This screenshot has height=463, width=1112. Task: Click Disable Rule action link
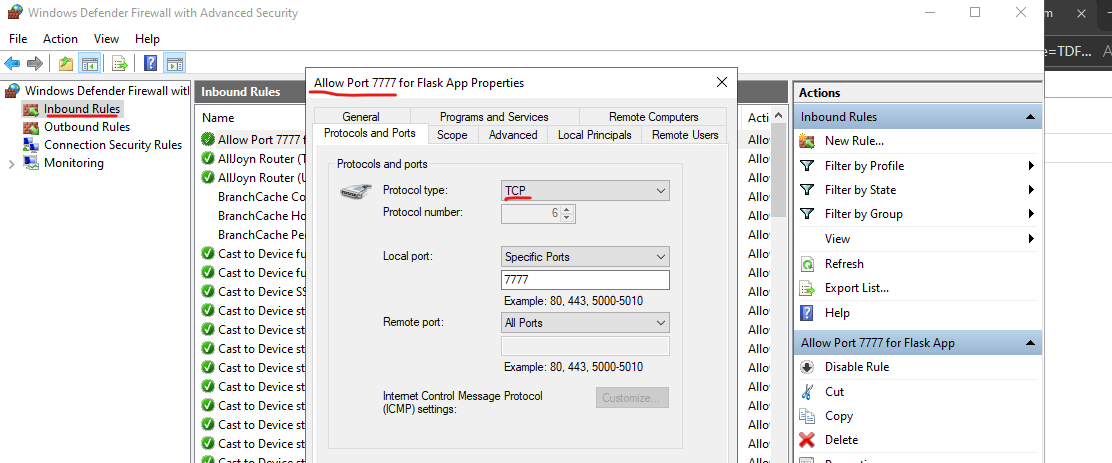[x=857, y=367]
